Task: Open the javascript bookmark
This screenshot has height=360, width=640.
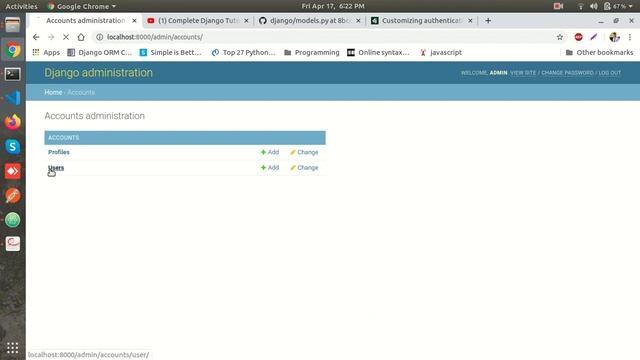Action: (x=441, y=52)
